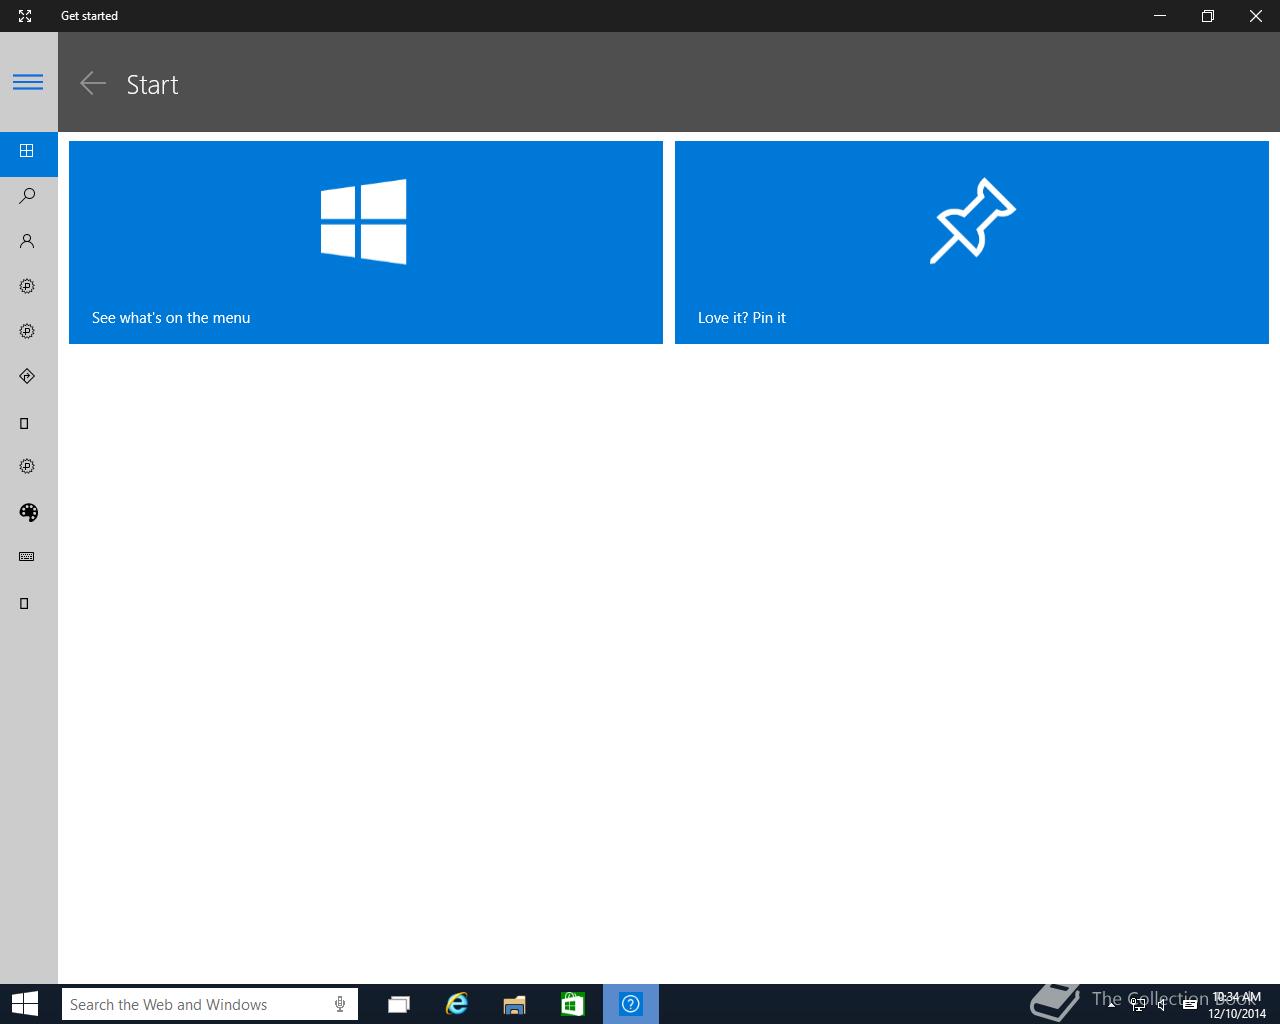Click the small rectangle icon below the keyboard icon

[x=25, y=603]
